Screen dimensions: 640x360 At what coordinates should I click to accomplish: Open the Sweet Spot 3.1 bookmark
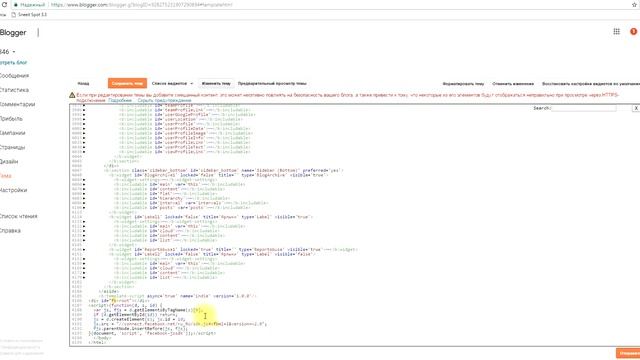click(x=29, y=14)
